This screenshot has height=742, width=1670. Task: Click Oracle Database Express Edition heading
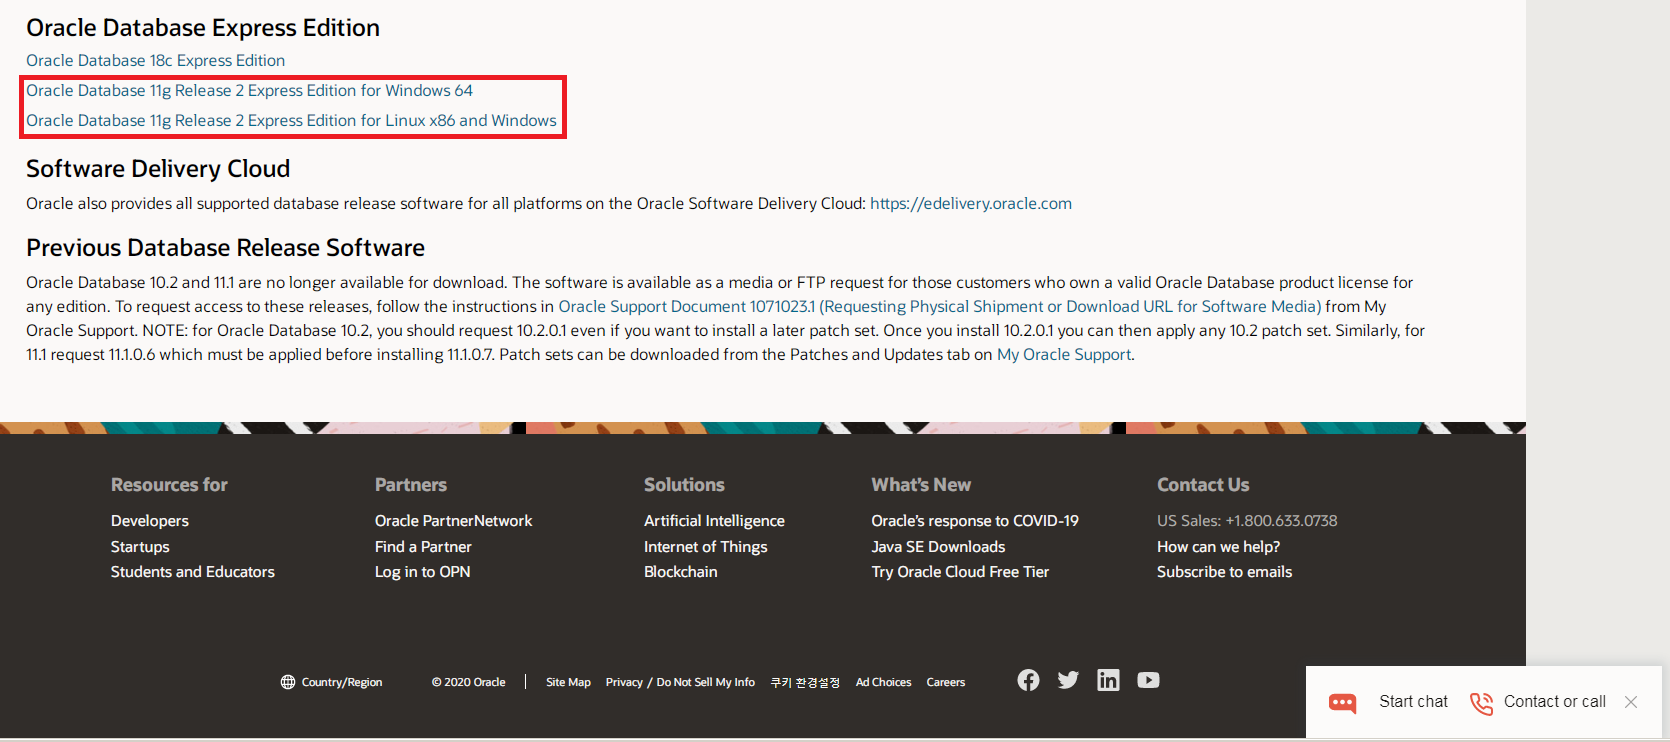point(203,27)
